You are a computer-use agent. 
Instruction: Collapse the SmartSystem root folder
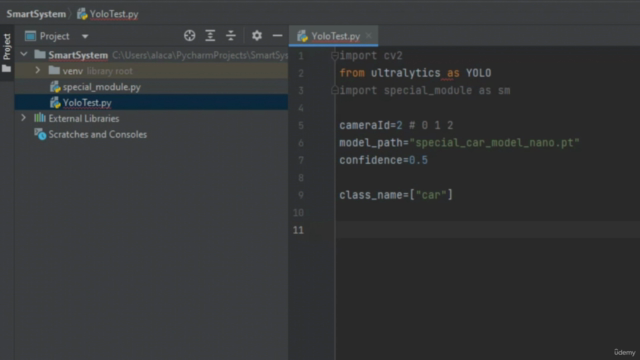click(x=24, y=54)
